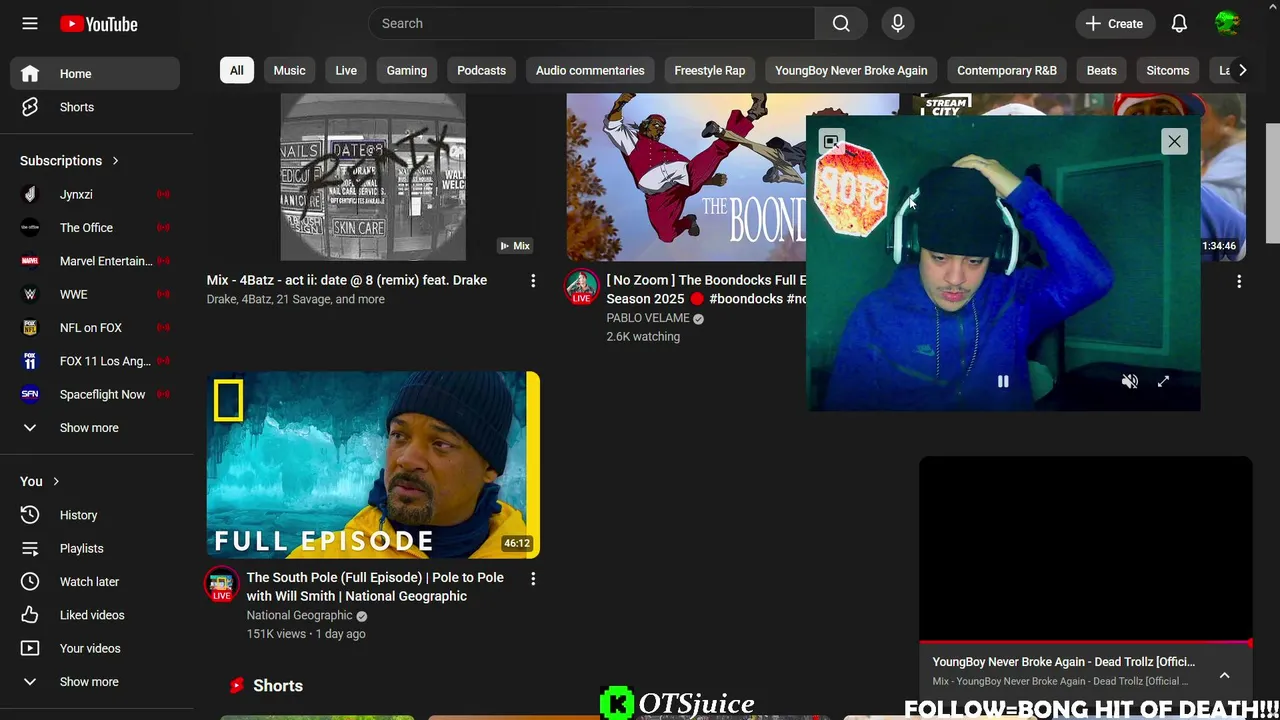
Task: Open the WWE subscription channel
Action: pos(95,294)
